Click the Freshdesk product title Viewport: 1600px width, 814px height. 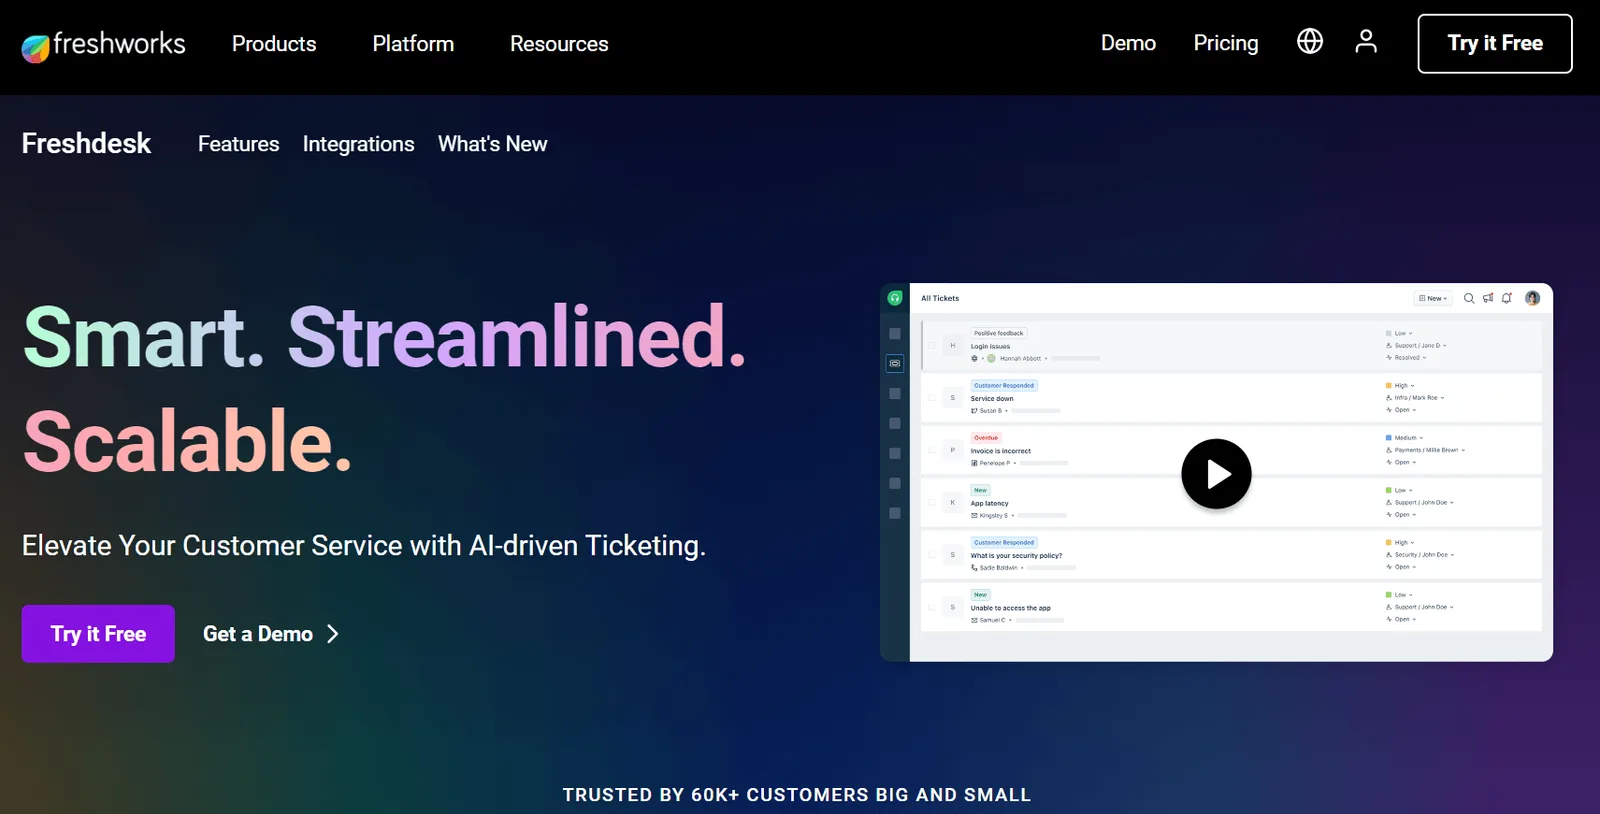pos(86,143)
